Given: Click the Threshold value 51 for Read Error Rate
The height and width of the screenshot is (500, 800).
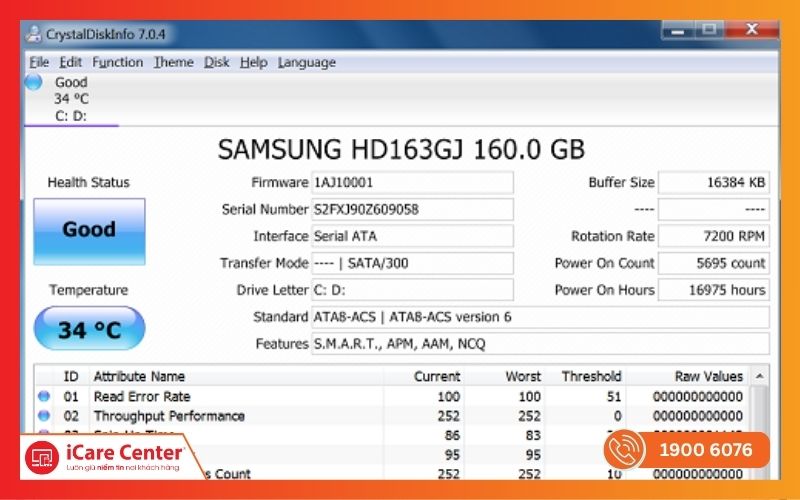Looking at the screenshot, I should tap(614, 396).
